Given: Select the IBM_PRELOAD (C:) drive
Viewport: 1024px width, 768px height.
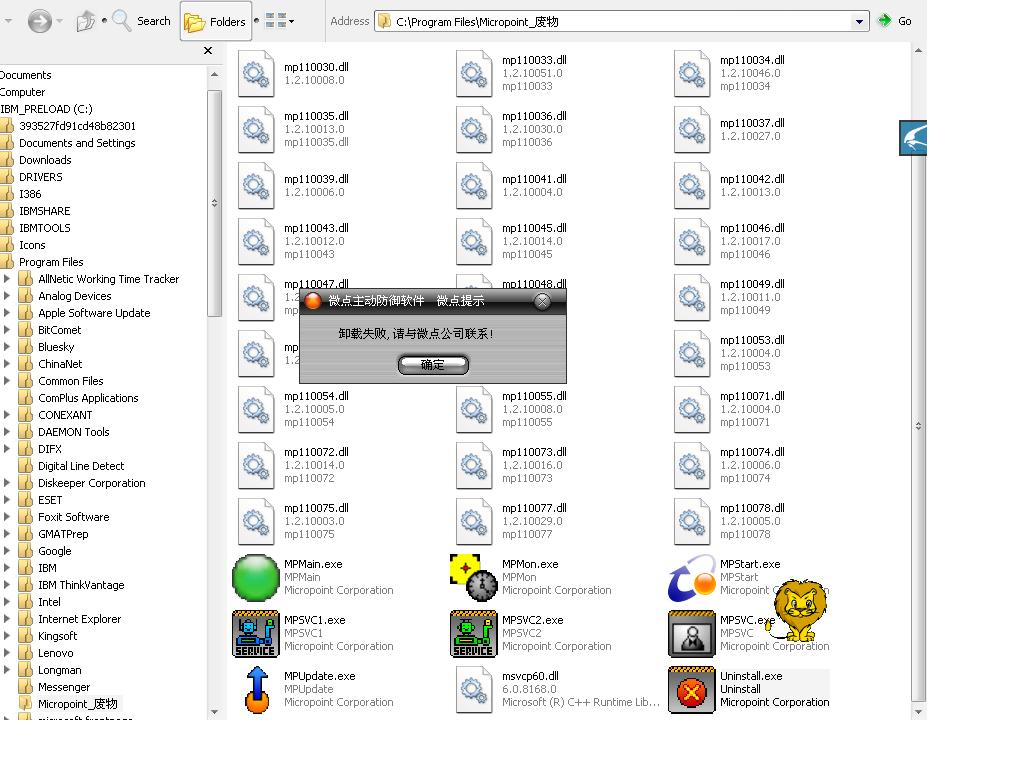Looking at the screenshot, I should (46, 109).
